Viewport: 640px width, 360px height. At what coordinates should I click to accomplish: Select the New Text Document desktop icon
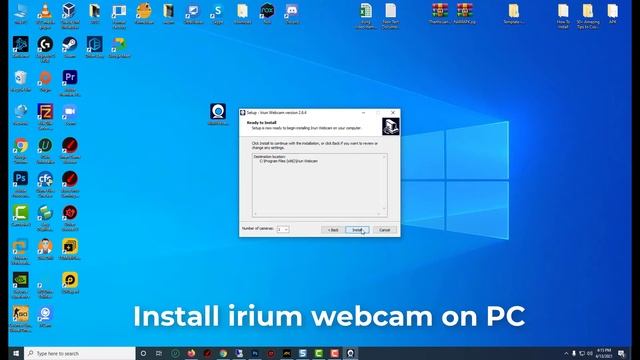click(391, 16)
